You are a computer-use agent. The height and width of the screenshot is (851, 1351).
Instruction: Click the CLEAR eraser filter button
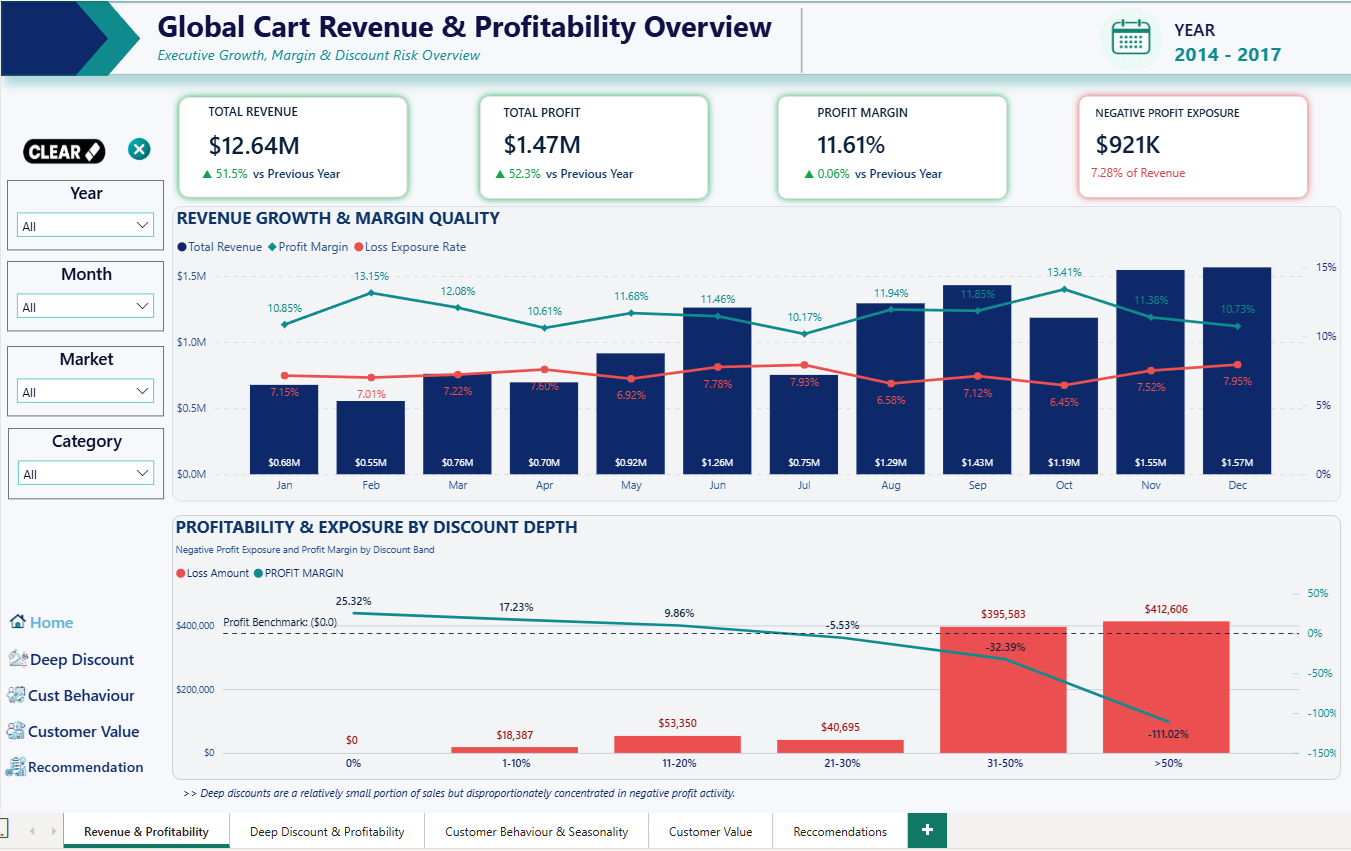tap(64, 151)
